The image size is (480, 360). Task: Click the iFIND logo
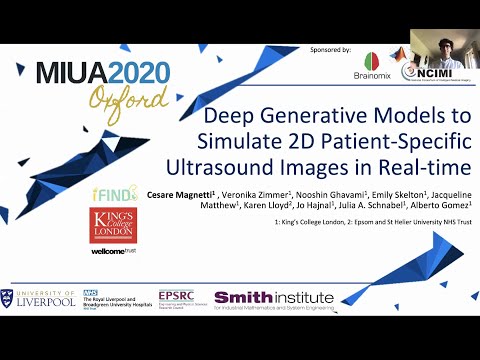[115, 193]
